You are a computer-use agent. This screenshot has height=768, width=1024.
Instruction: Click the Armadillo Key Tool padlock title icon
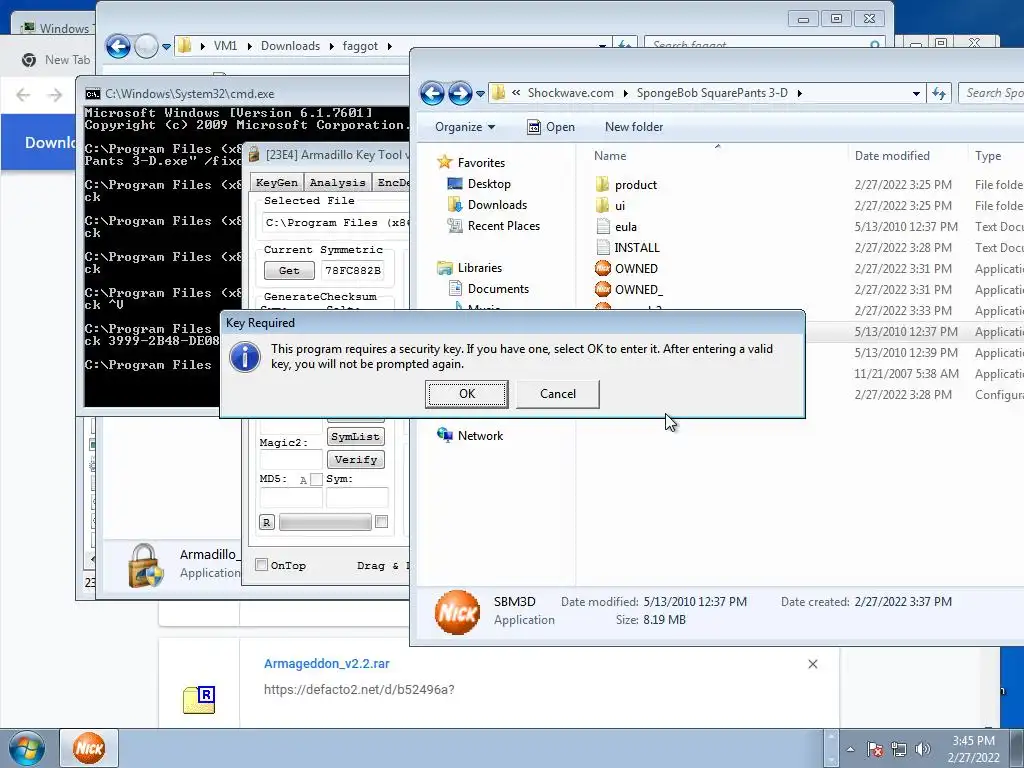click(x=254, y=155)
